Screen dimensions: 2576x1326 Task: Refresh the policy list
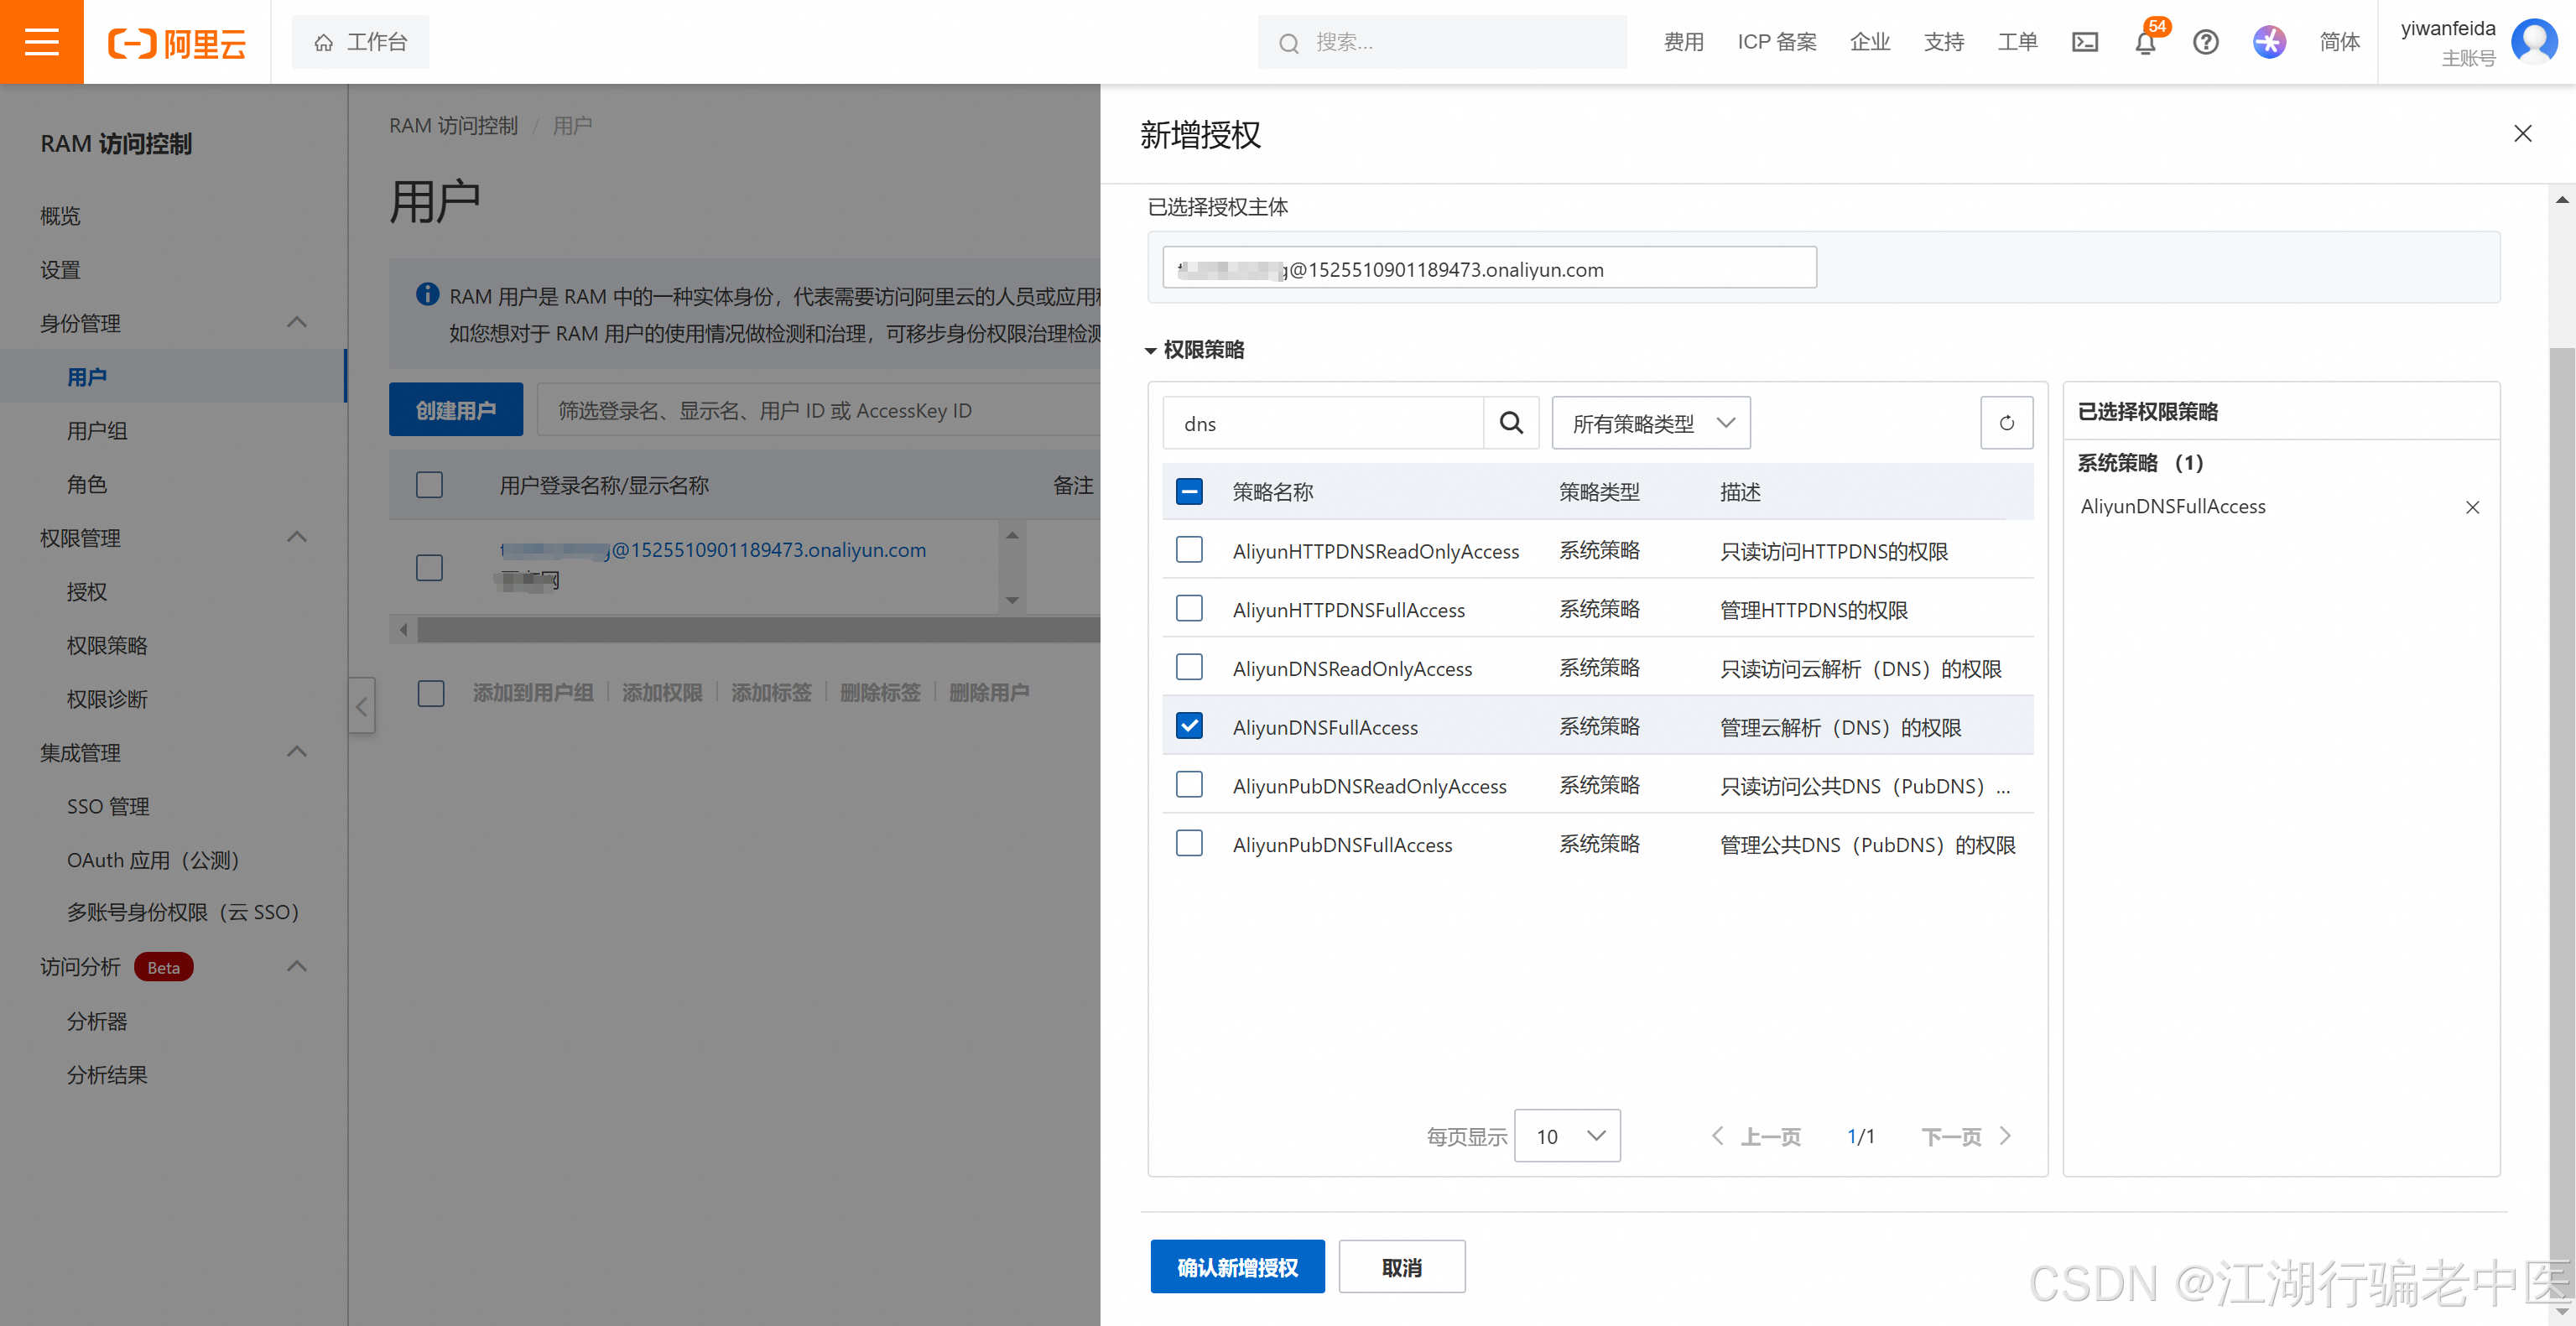tap(2006, 423)
